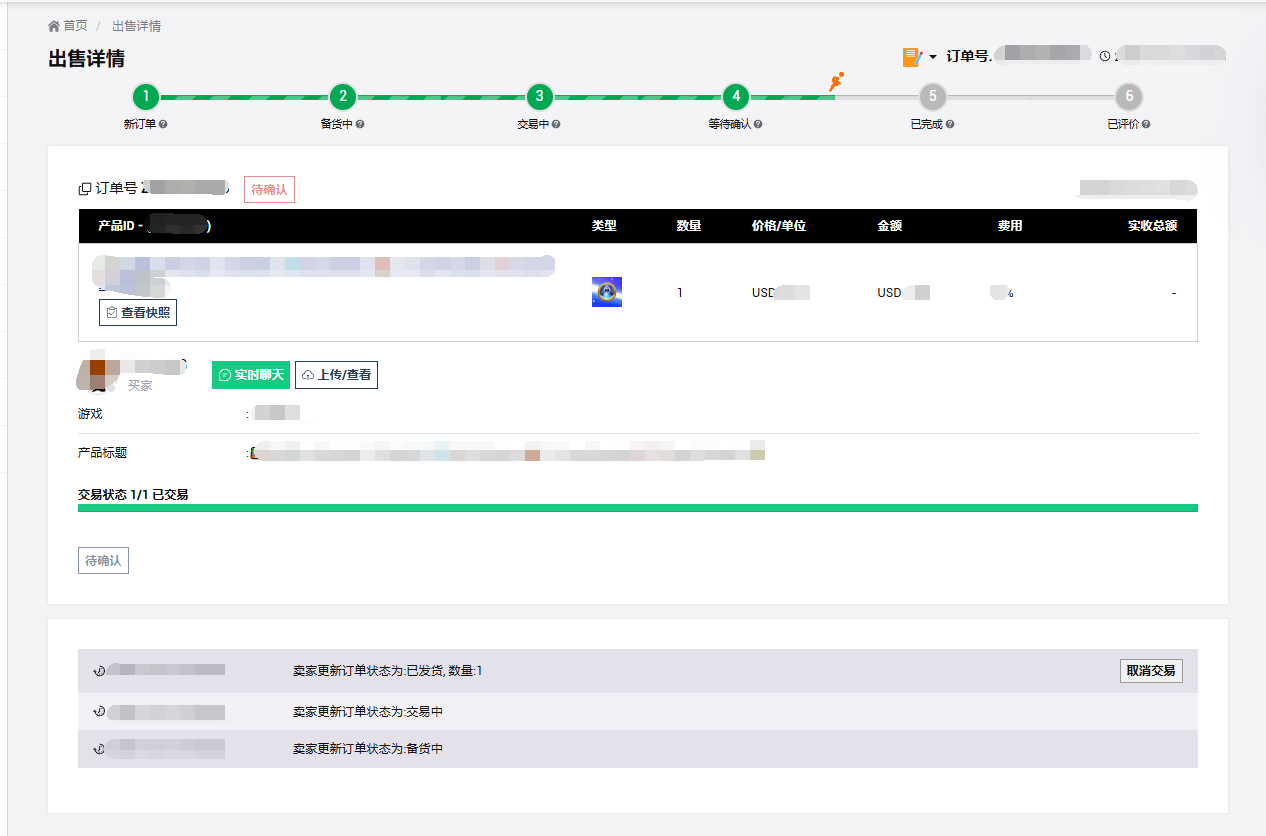Click step 4 等待确认 circle
This screenshot has width=1266, height=836.
pyautogui.click(x=736, y=97)
